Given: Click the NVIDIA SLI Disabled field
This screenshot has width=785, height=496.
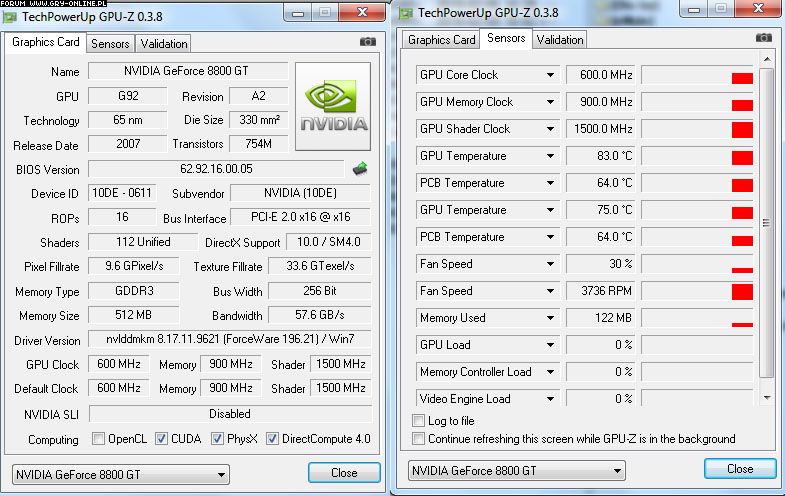Looking at the screenshot, I should [x=230, y=414].
